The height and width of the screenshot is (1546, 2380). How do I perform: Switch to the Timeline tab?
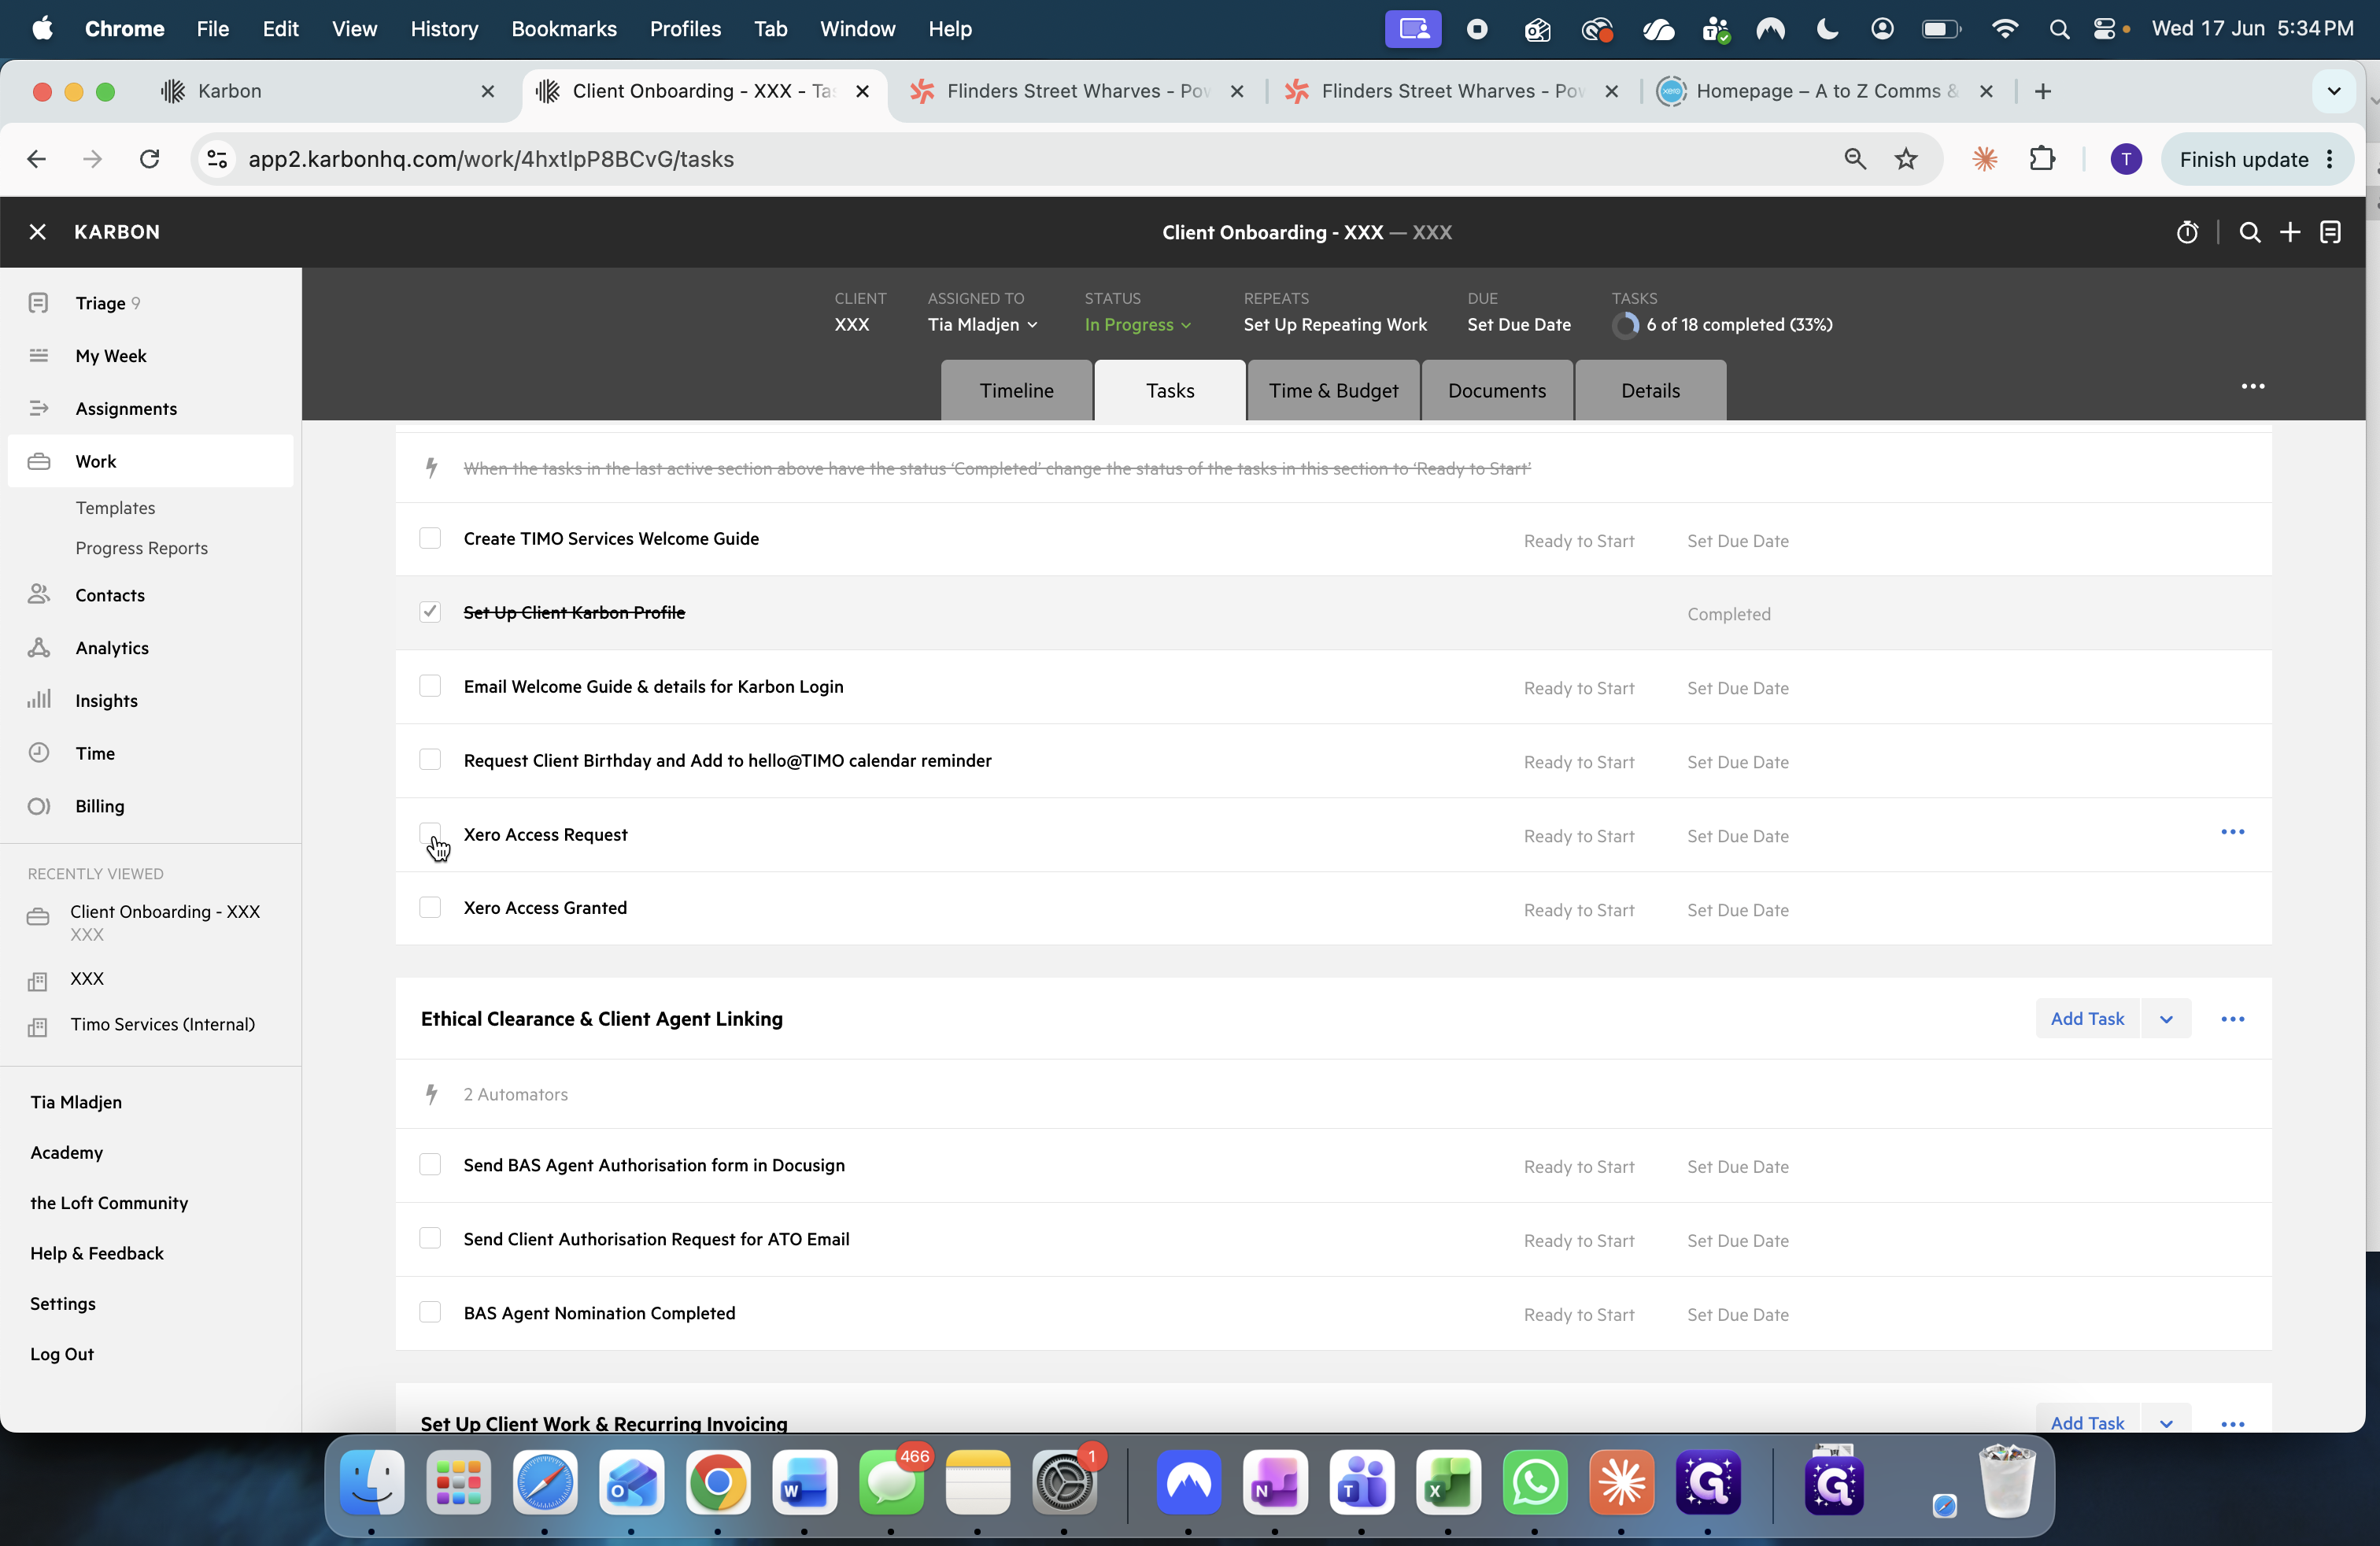click(1016, 391)
